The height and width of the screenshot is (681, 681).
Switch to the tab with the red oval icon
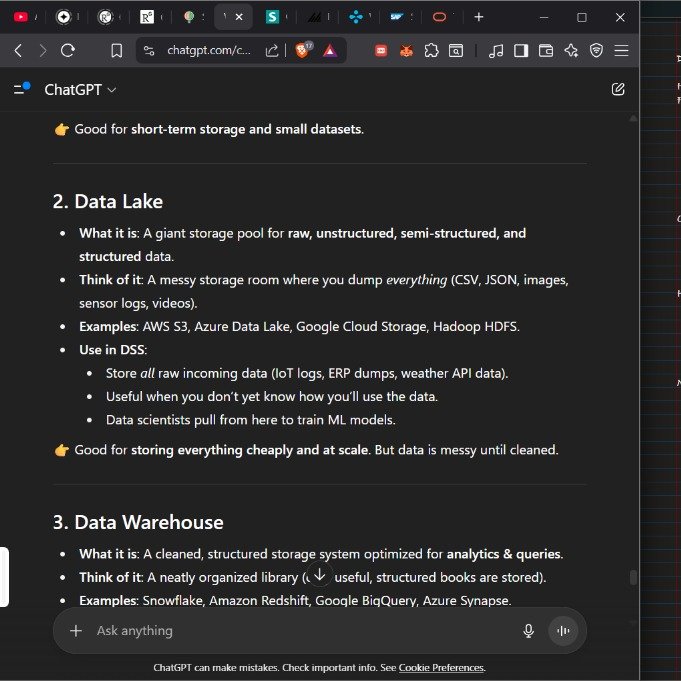tap(439, 17)
